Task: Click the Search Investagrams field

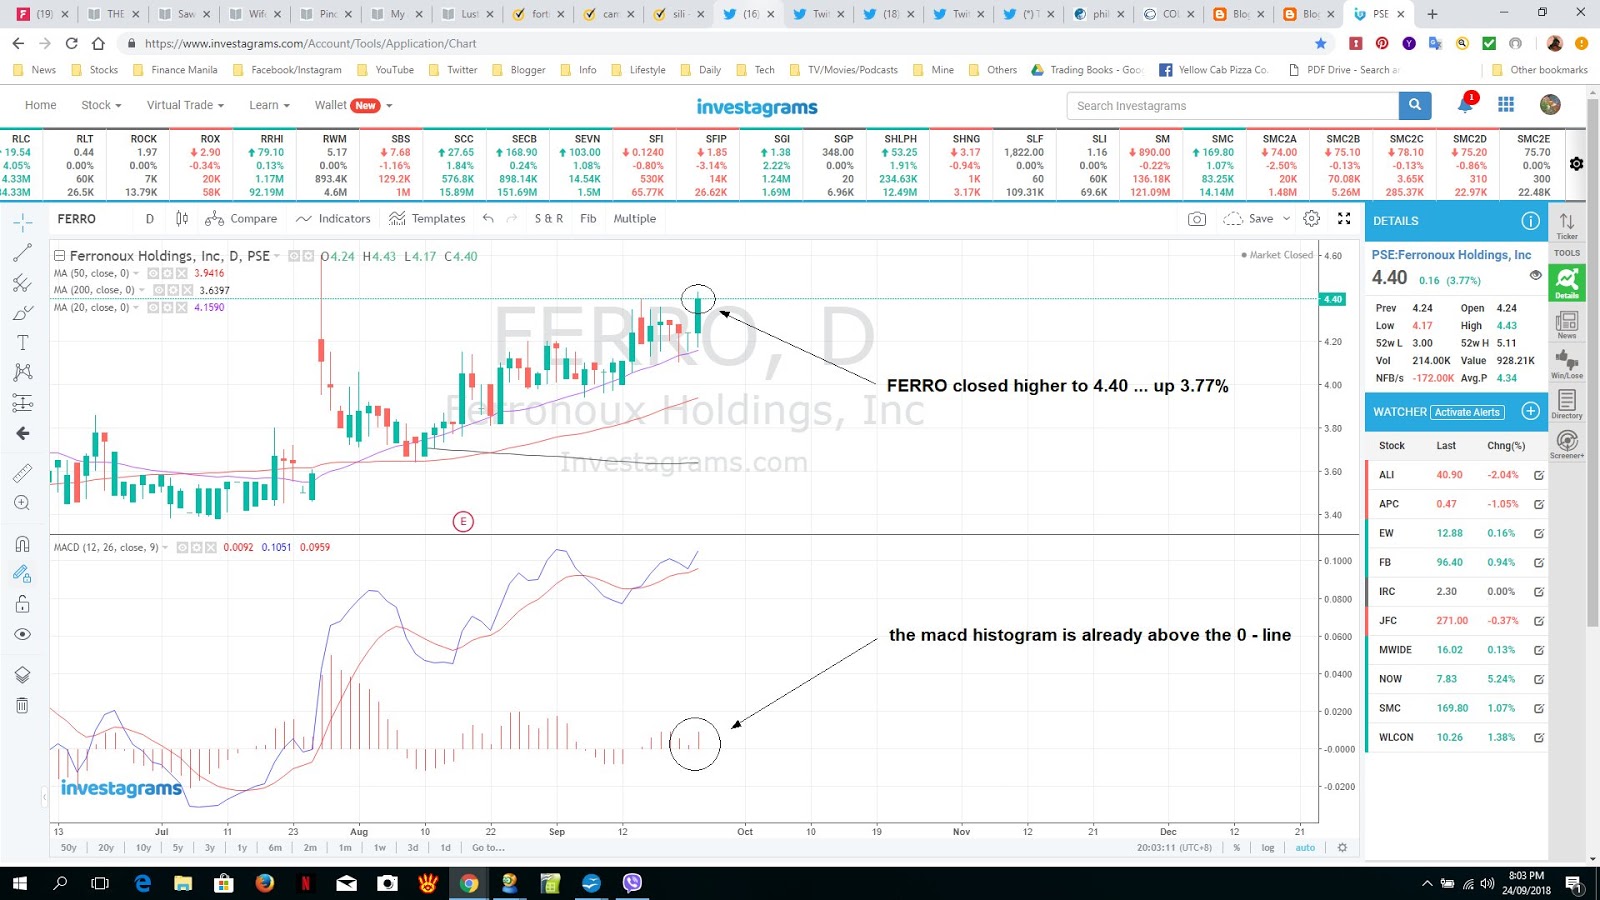Action: (x=1232, y=105)
